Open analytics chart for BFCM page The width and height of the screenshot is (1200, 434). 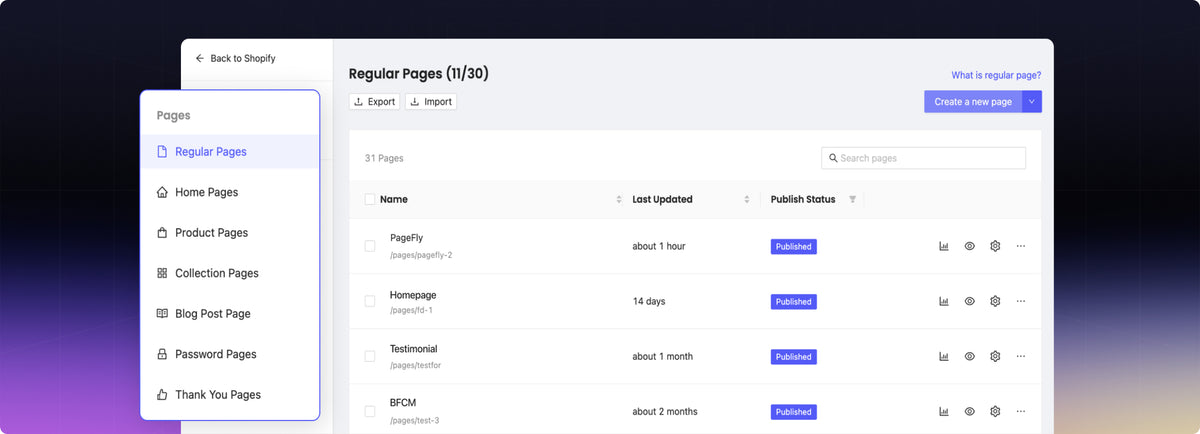(943, 411)
